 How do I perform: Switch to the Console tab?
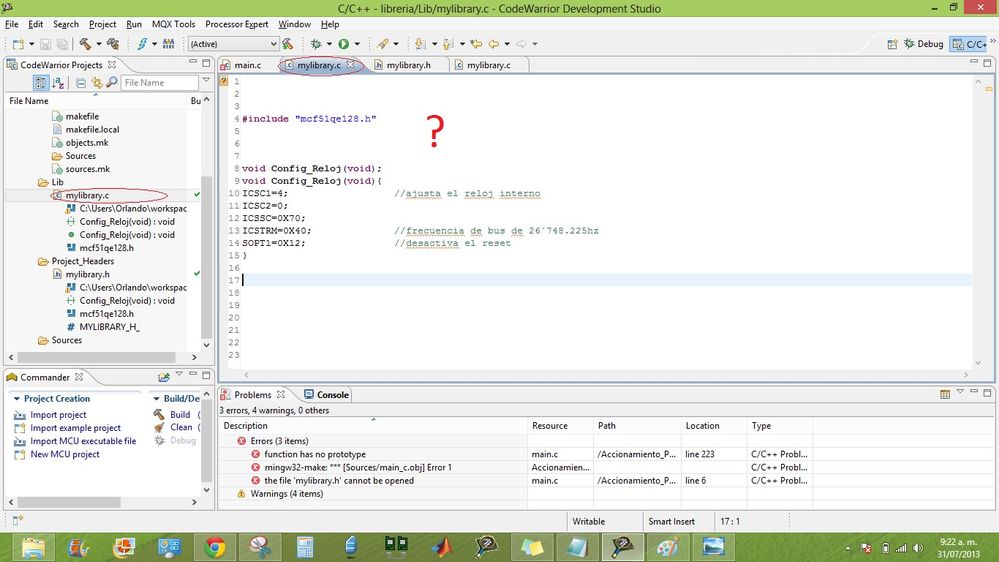tap(327, 395)
